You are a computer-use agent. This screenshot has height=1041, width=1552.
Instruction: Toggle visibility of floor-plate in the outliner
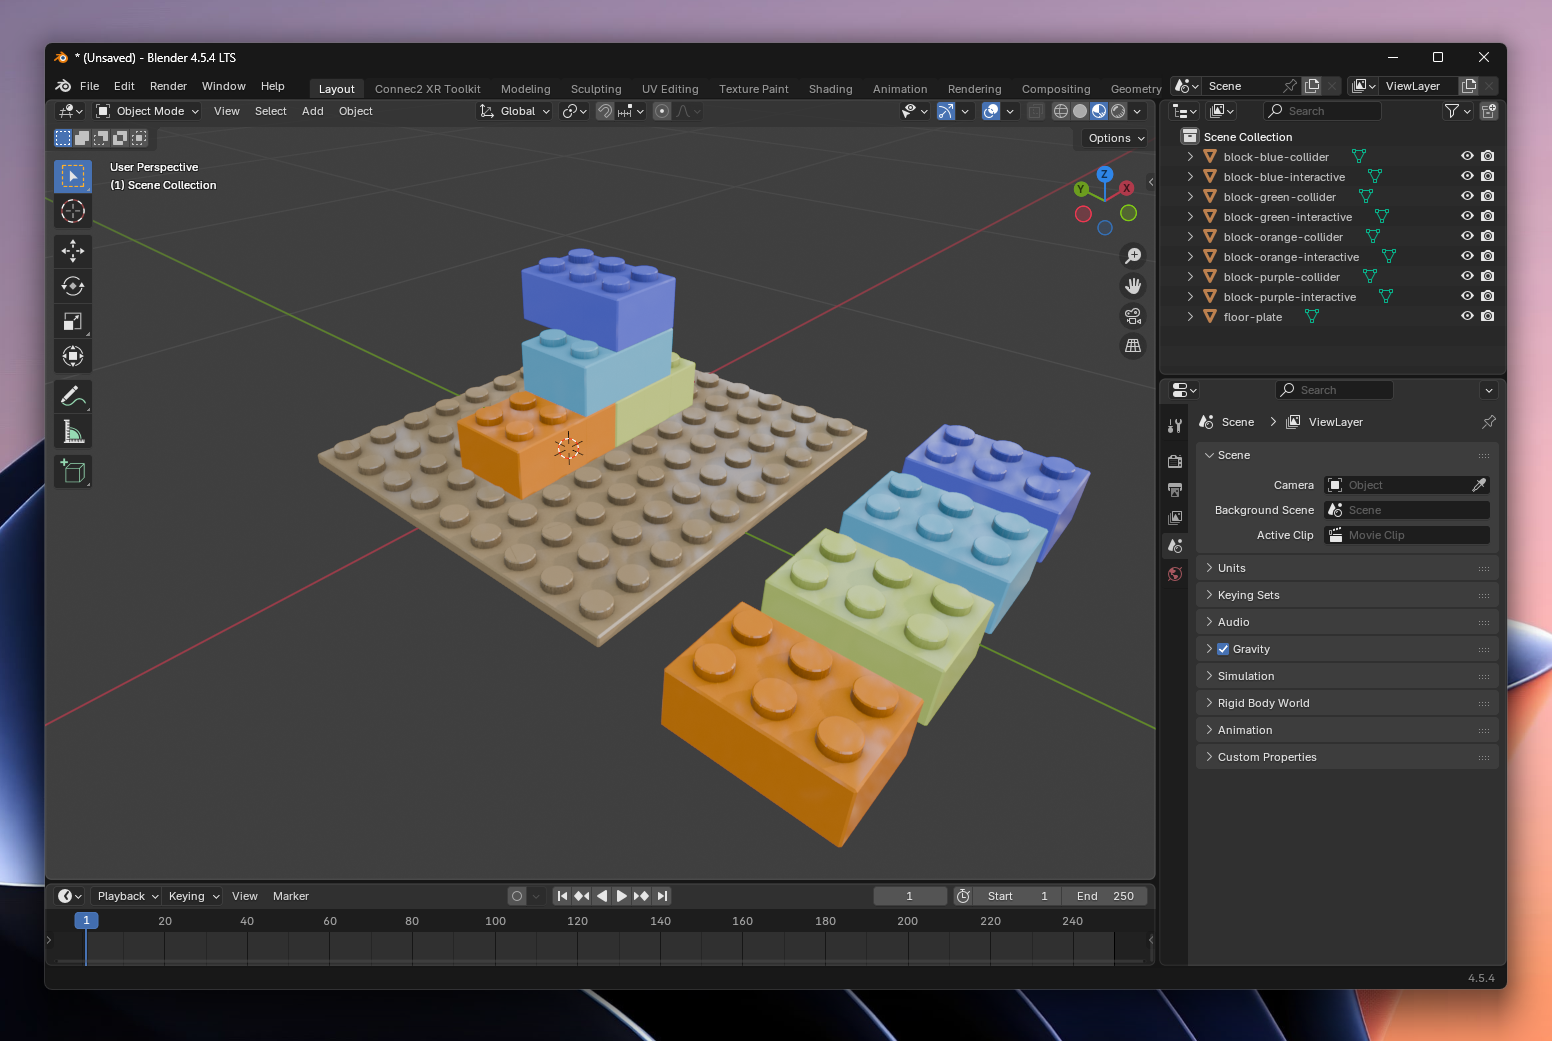(x=1467, y=316)
